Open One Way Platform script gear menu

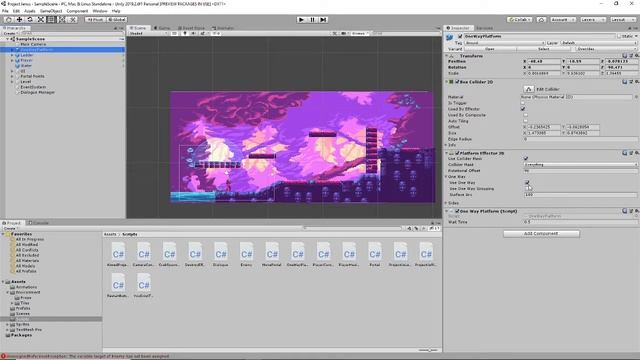pyautogui.click(x=637, y=211)
